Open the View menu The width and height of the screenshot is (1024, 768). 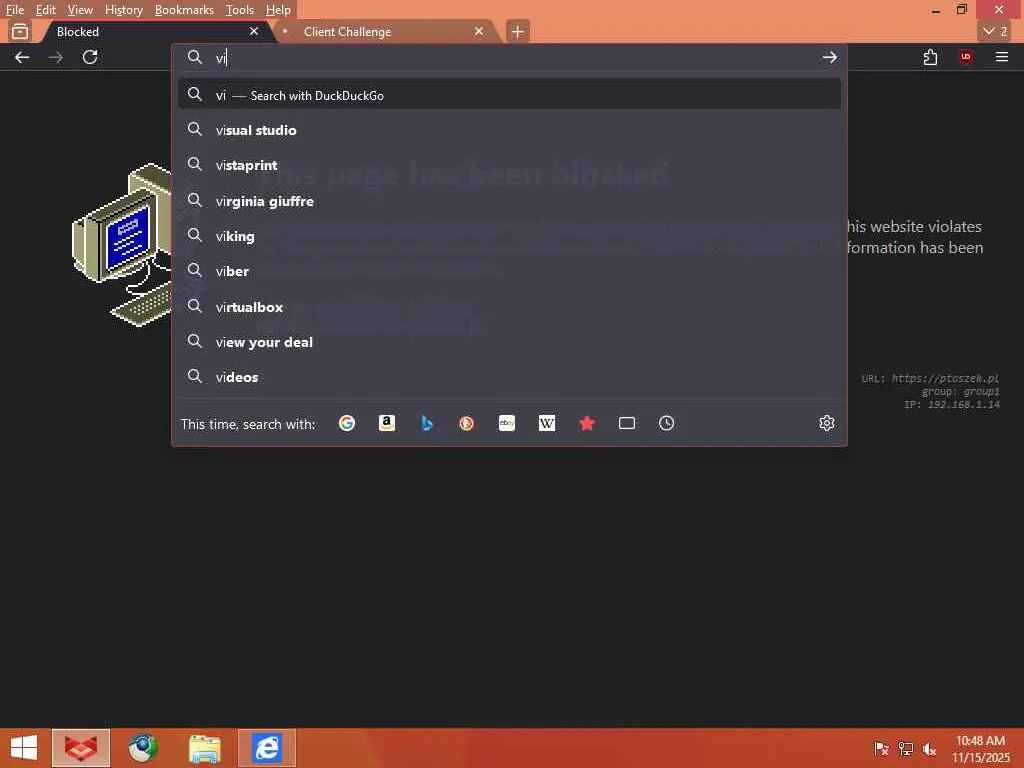[x=80, y=10]
